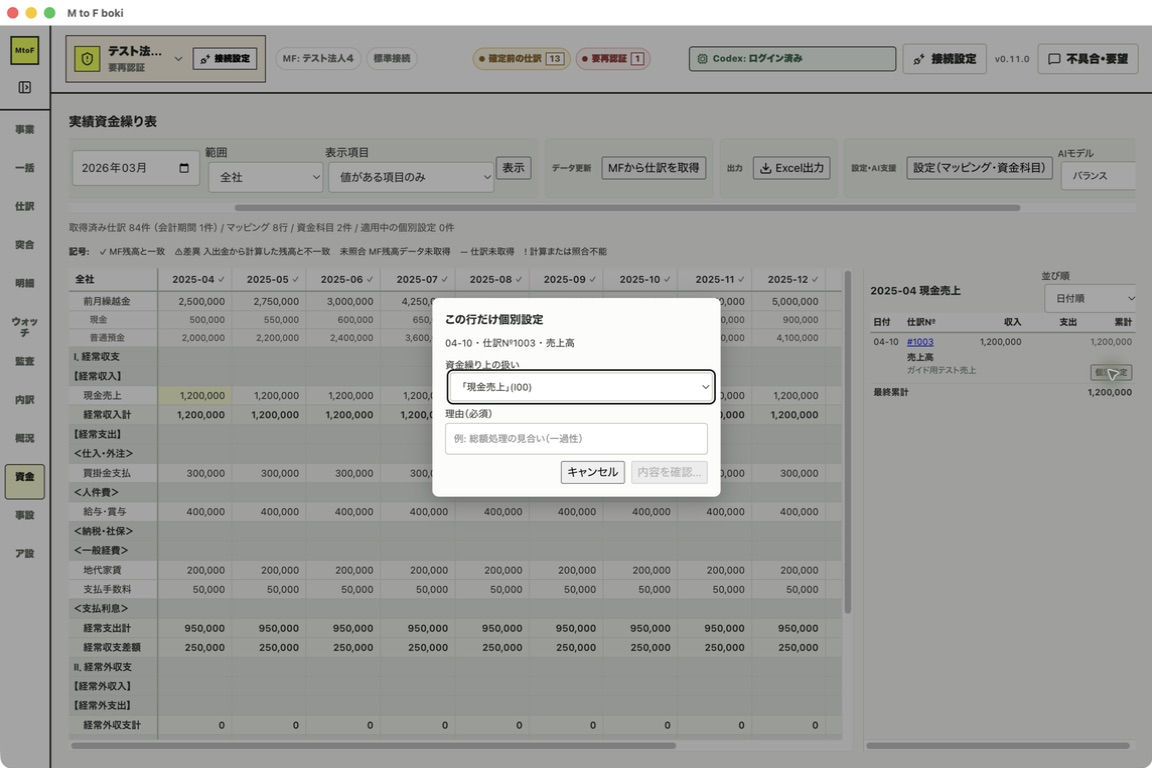Click the 標準接続 pill
This screenshot has height=768, width=1152.
coord(392,58)
